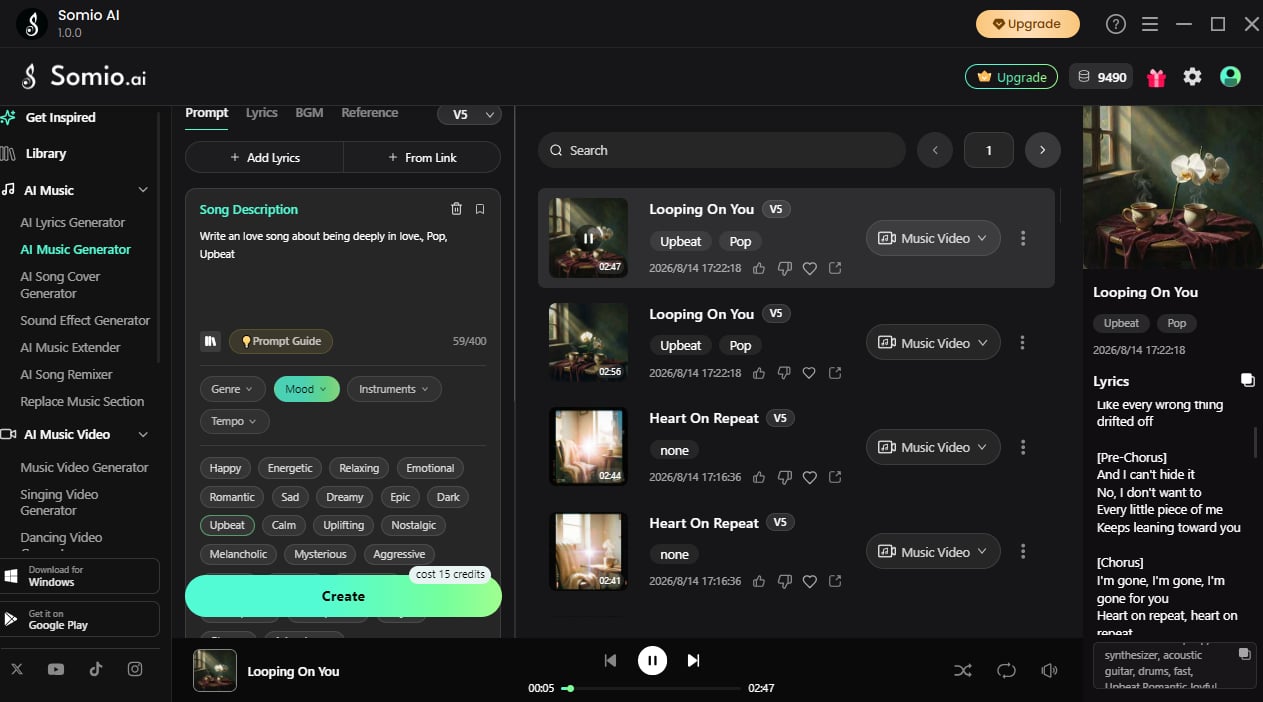Switch to the BGM tab
The image size is (1263, 702).
(x=309, y=113)
